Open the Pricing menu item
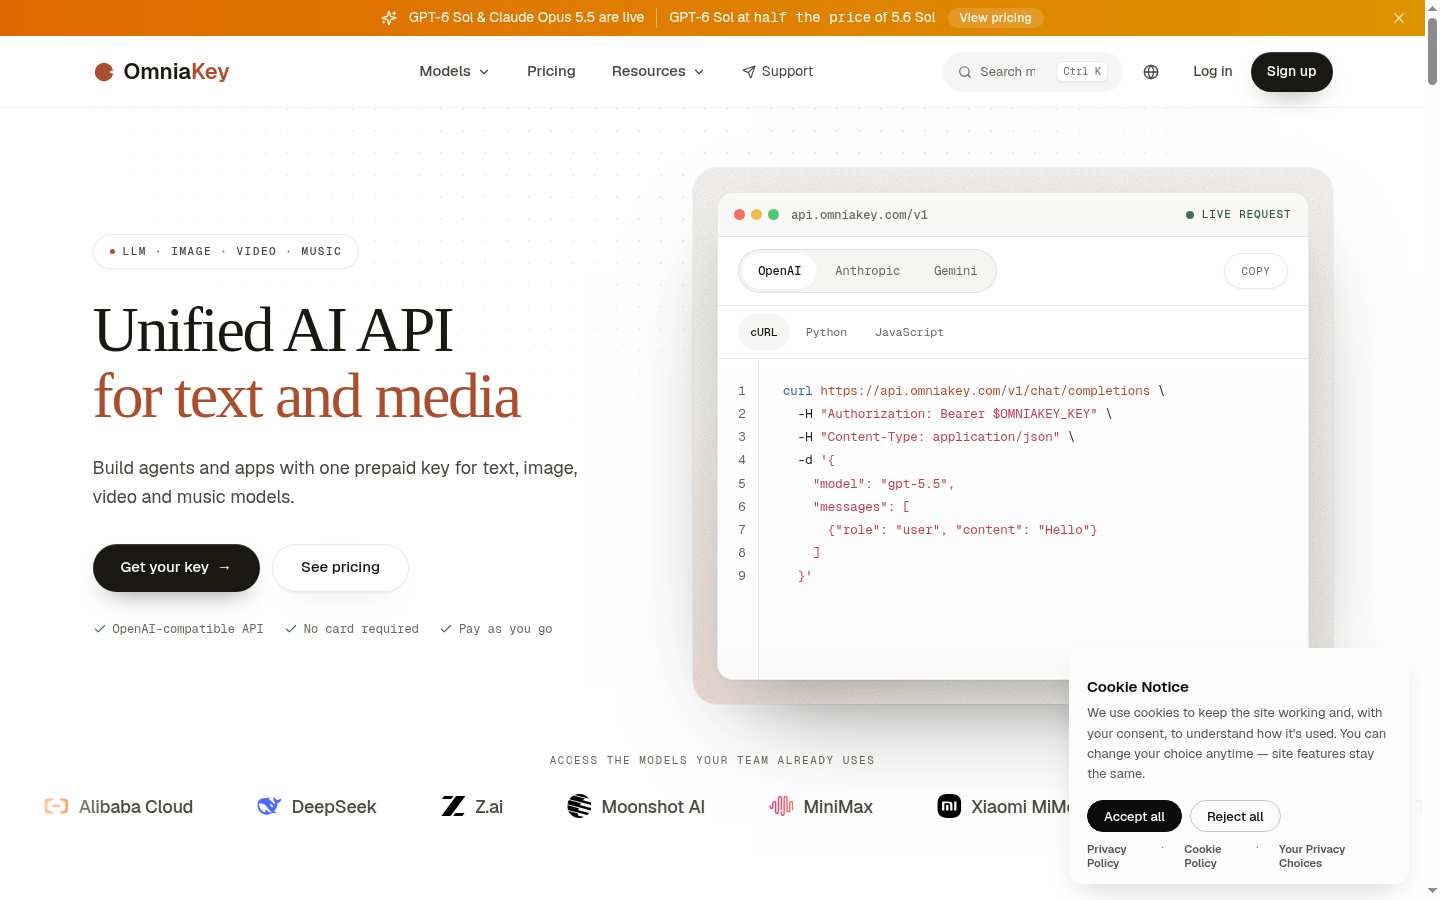 point(551,72)
